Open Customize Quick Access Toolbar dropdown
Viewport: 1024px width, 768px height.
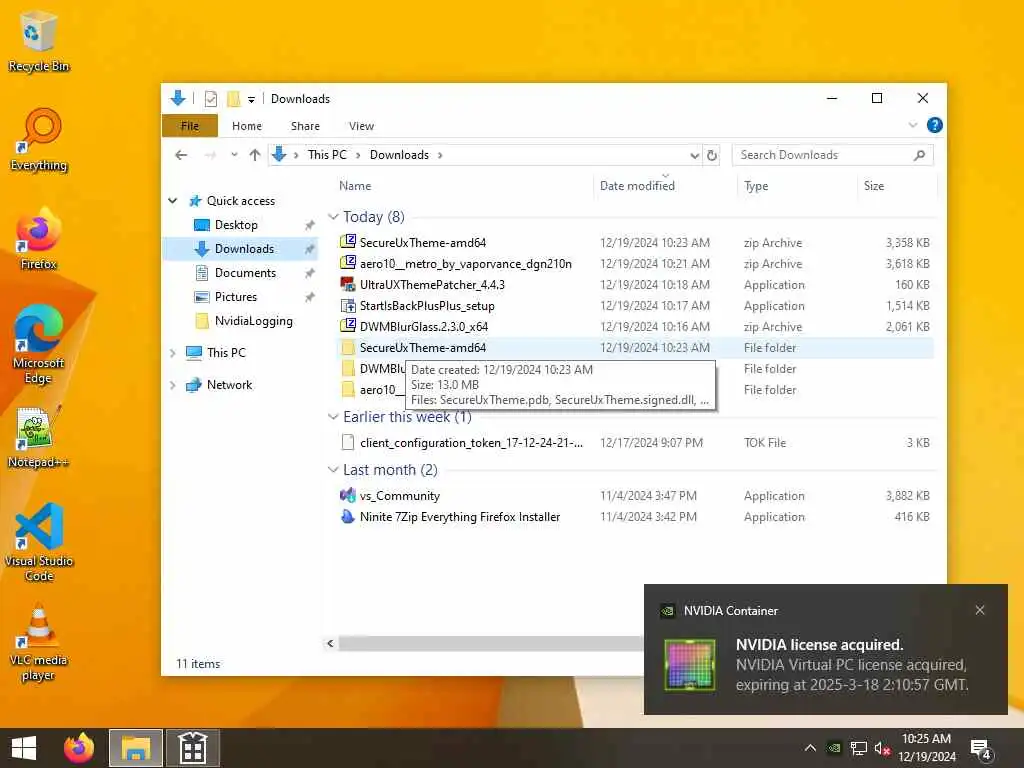tap(251, 99)
